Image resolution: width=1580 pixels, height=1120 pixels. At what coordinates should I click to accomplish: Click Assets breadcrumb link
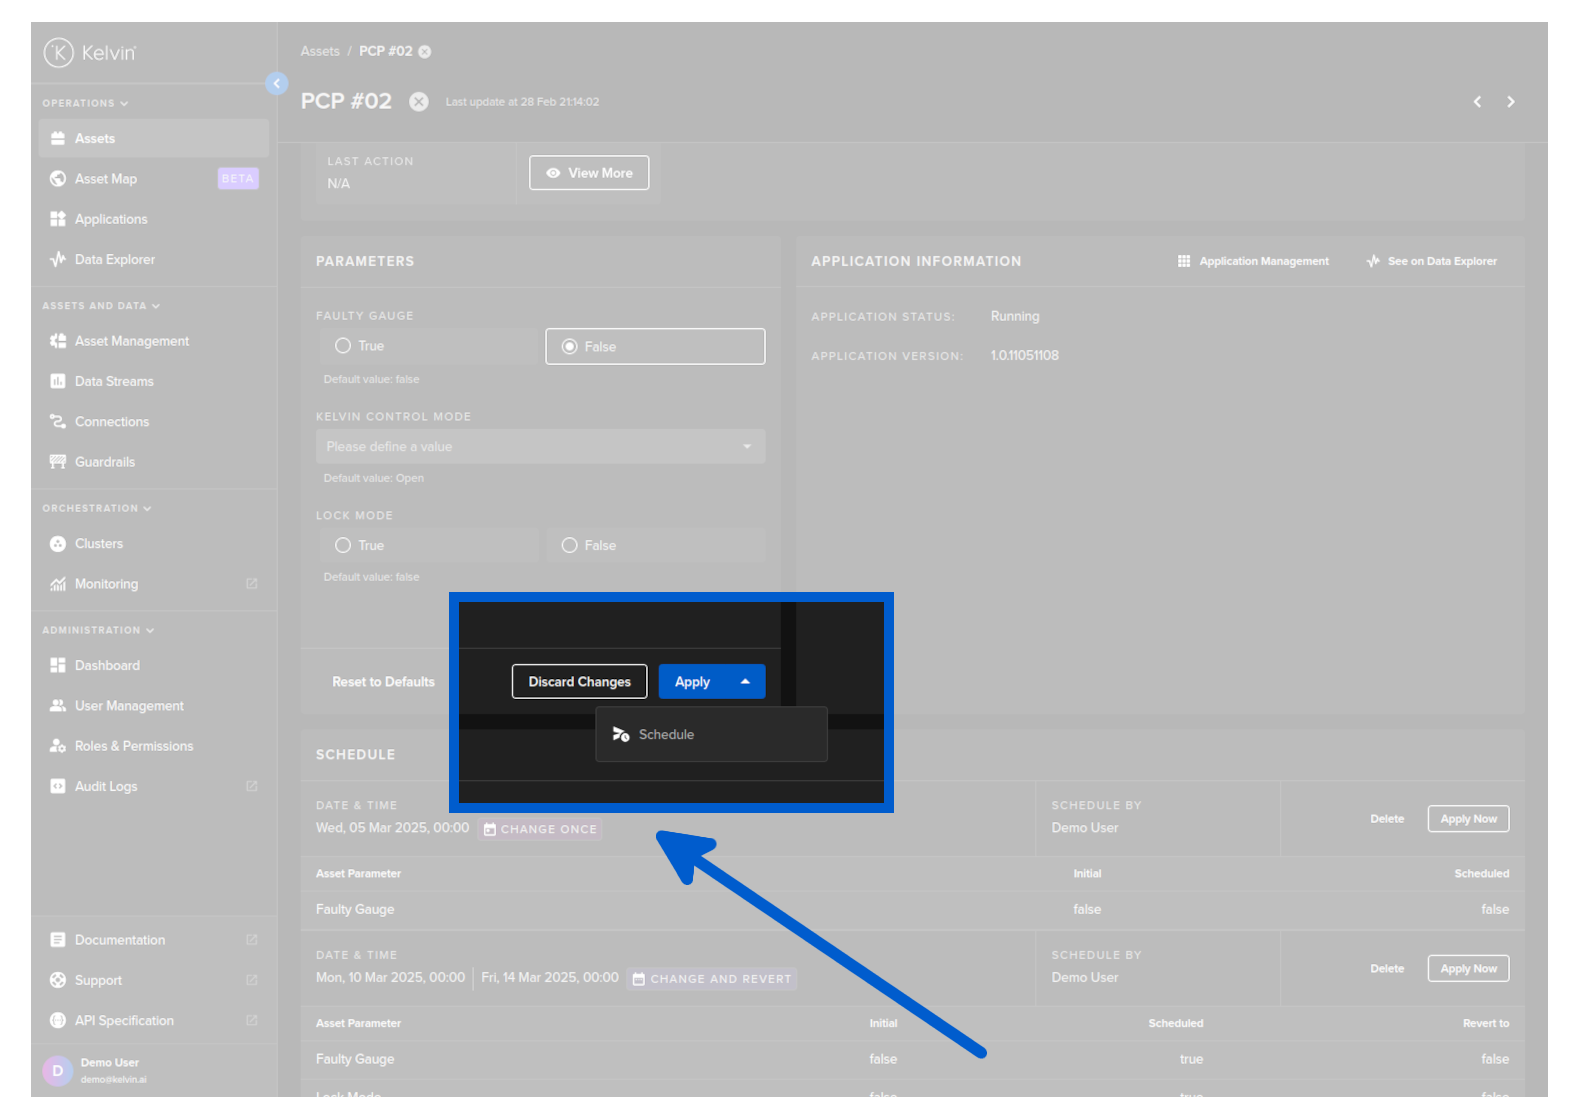320,52
